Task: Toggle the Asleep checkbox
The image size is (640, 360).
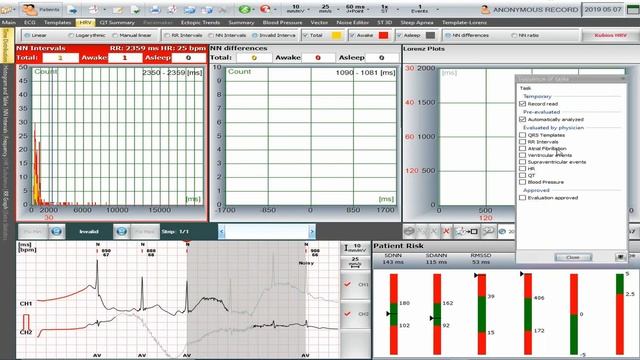Action: (399, 36)
